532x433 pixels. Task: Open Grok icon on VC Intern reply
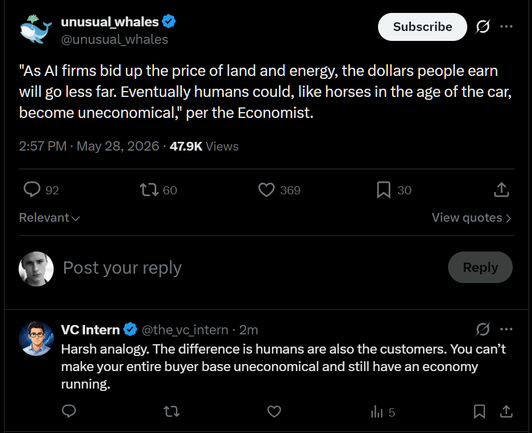coord(482,329)
